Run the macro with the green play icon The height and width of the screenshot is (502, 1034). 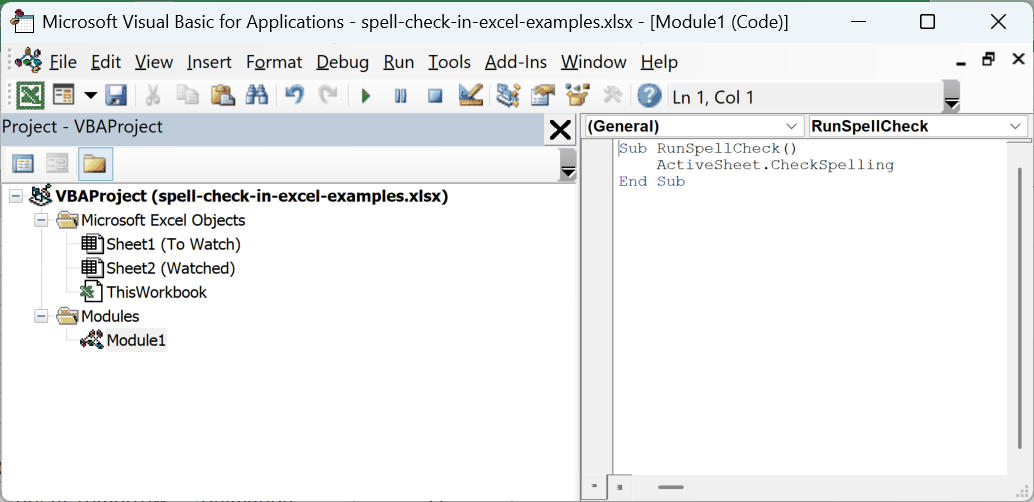point(366,97)
